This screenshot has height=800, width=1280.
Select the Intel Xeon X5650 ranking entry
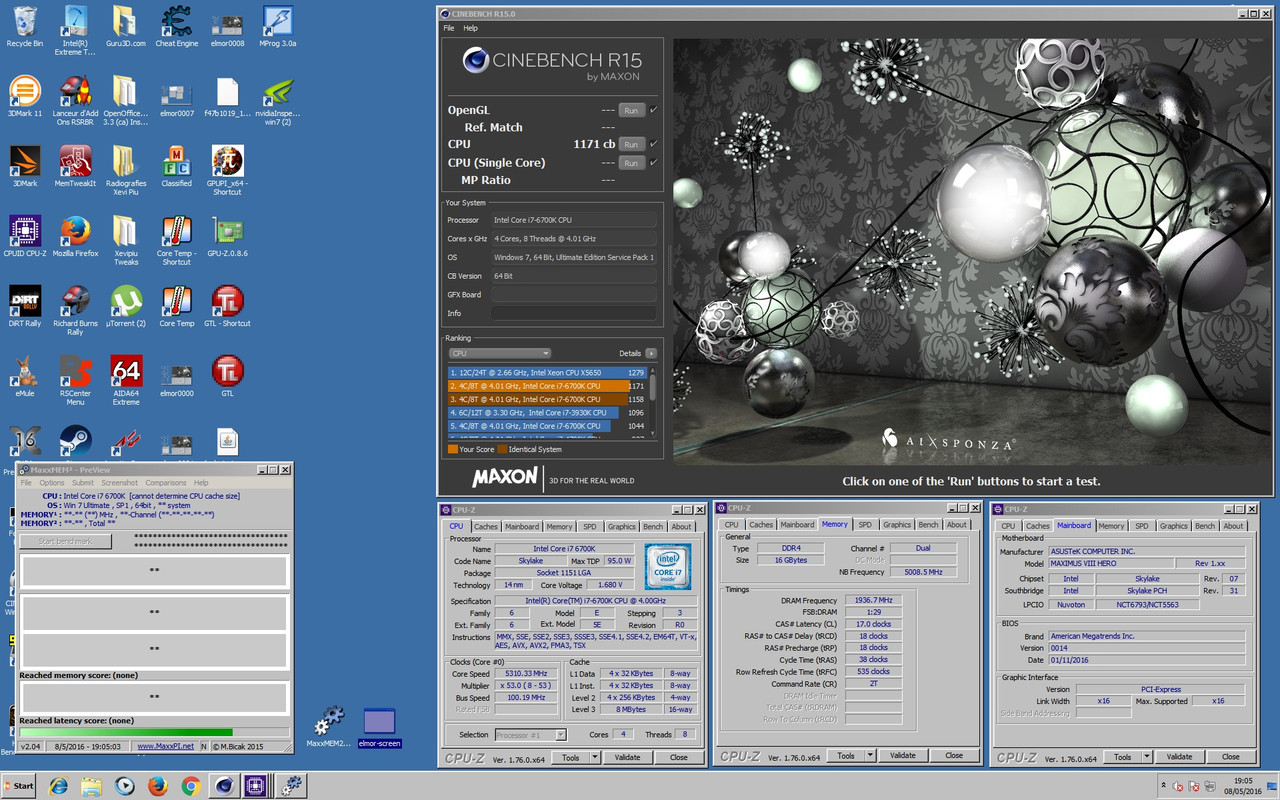pos(547,373)
